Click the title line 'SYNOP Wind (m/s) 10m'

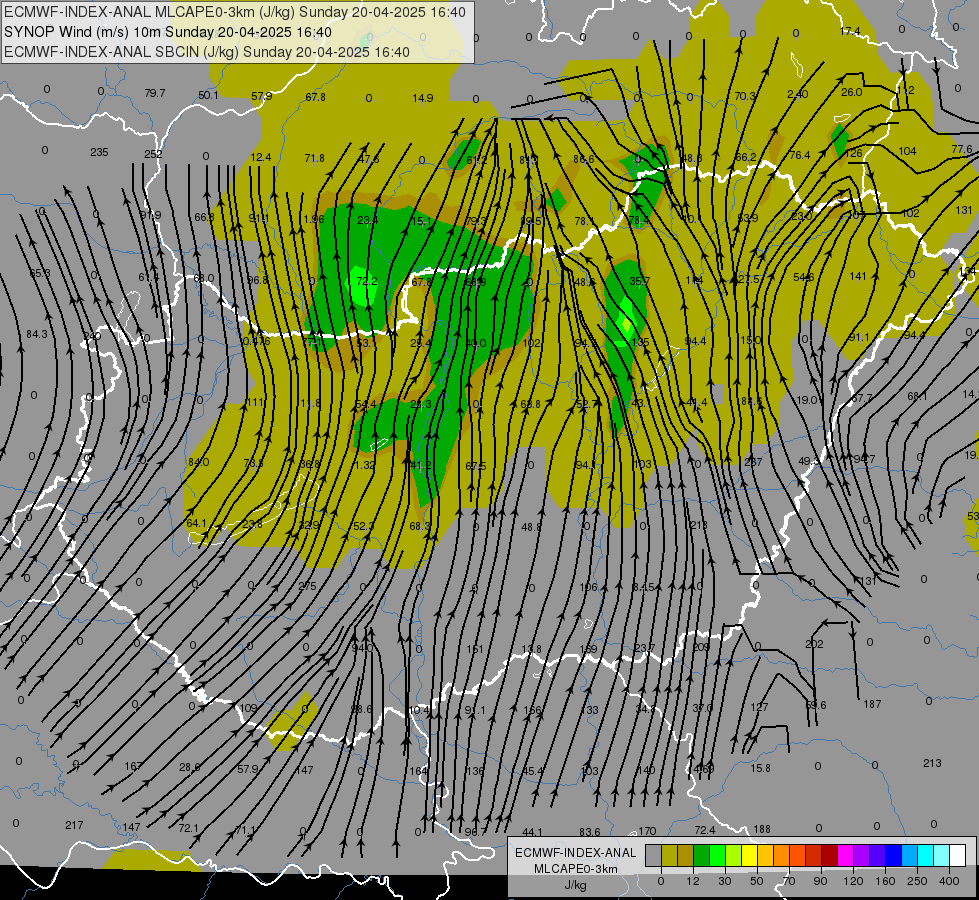pyautogui.click(x=82, y=32)
